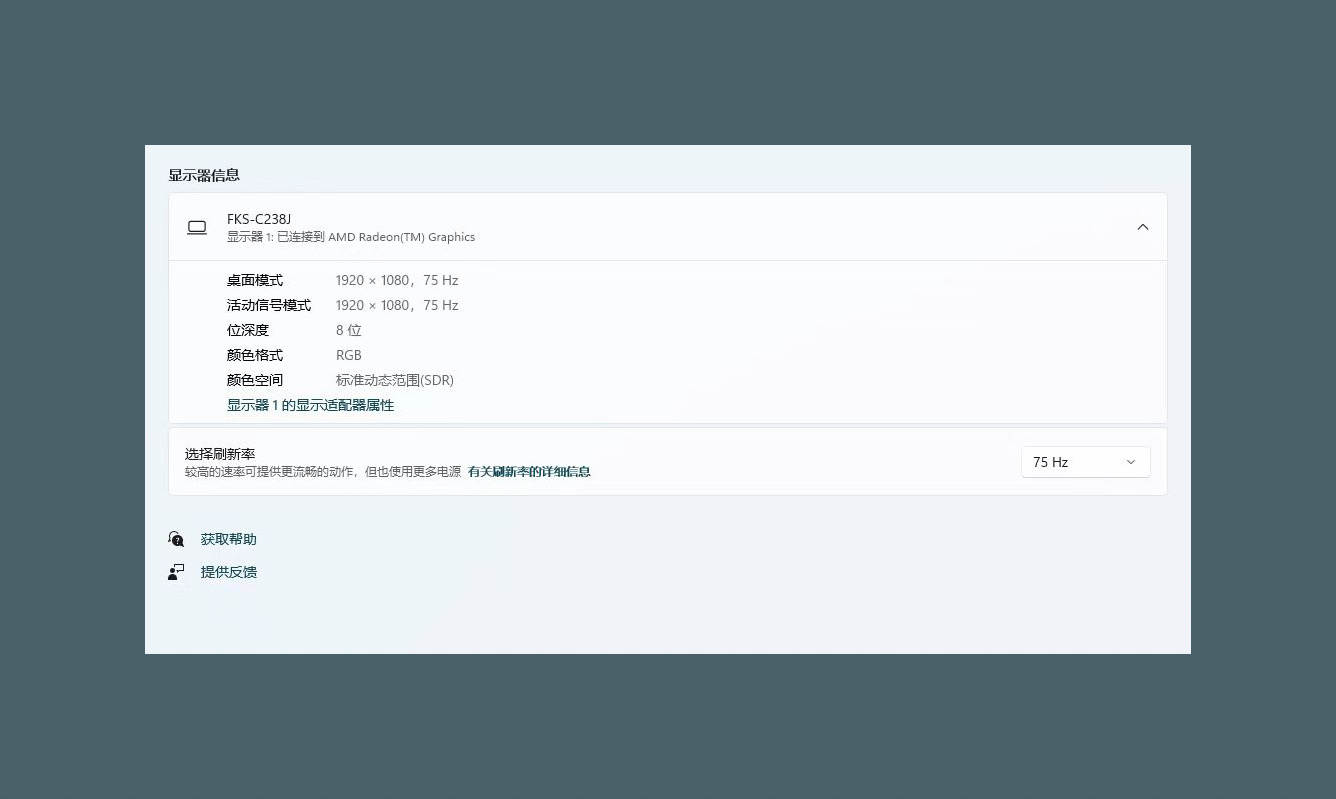
Task: Open the 获取帮助 link
Action: click(228, 539)
